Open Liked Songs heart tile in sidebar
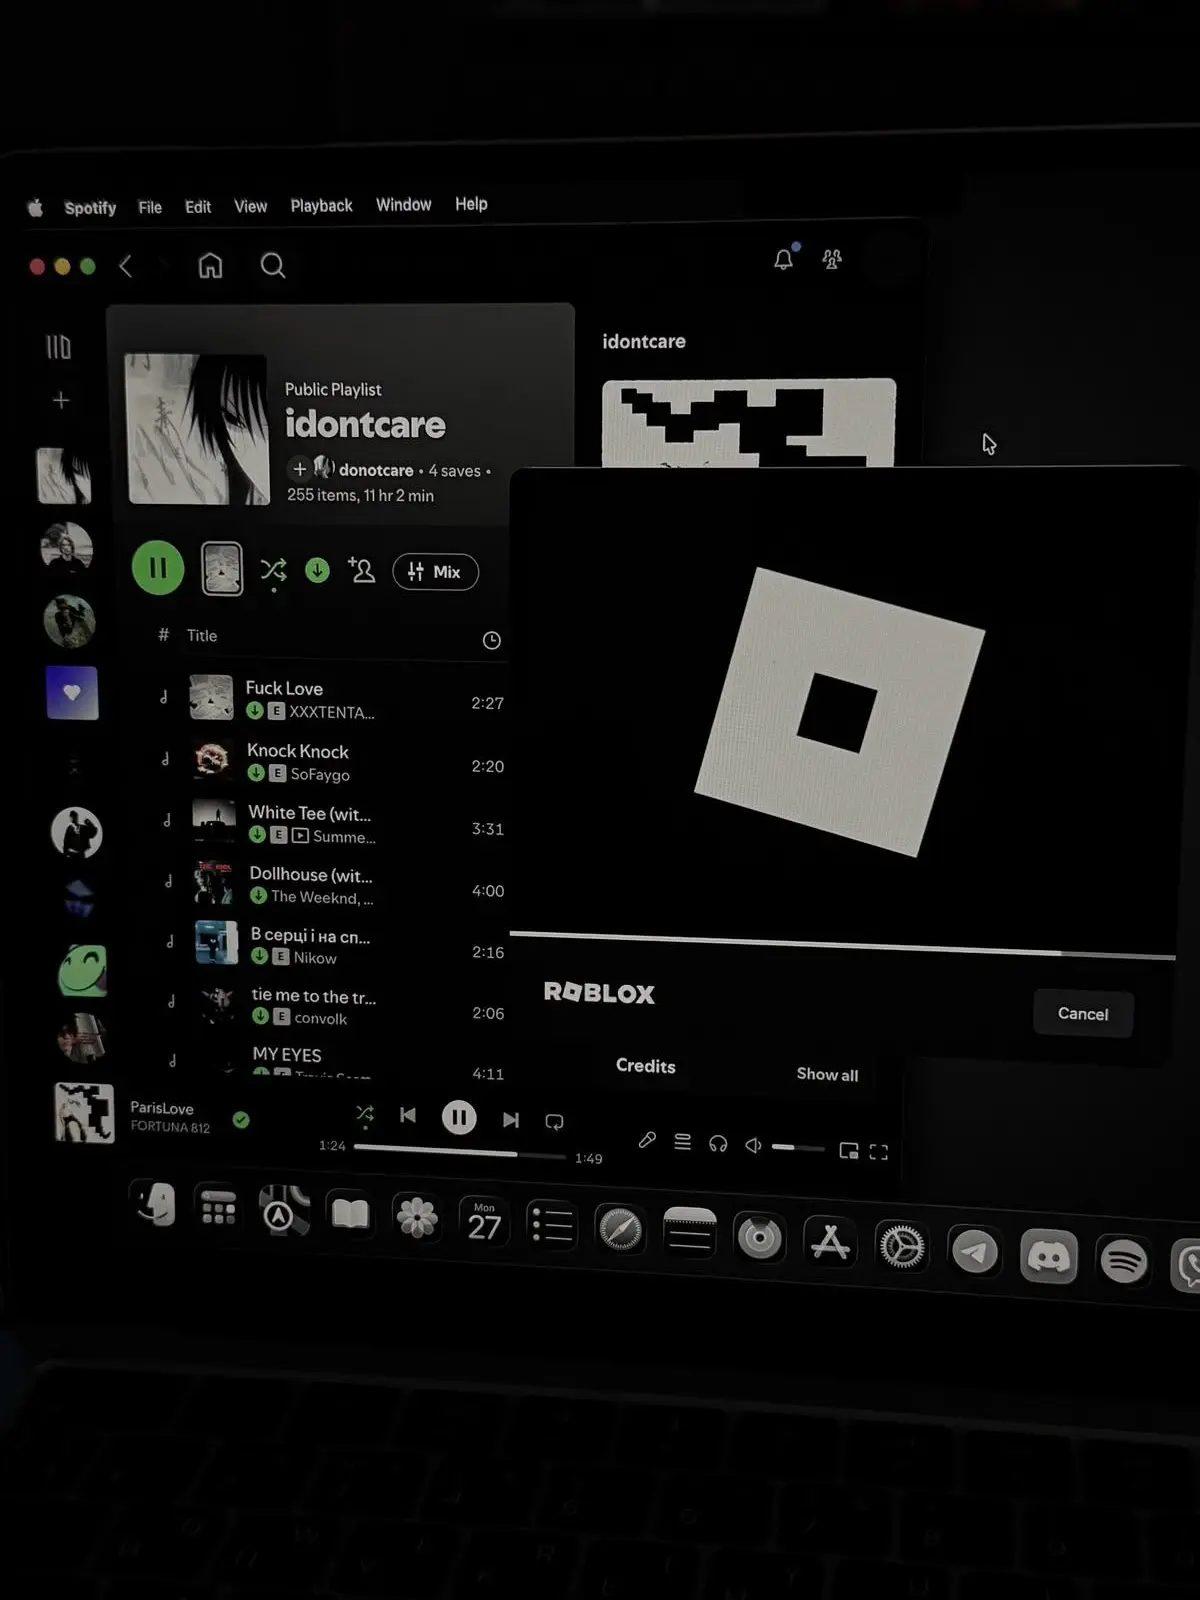This screenshot has width=1200, height=1600. [x=72, y=693]
